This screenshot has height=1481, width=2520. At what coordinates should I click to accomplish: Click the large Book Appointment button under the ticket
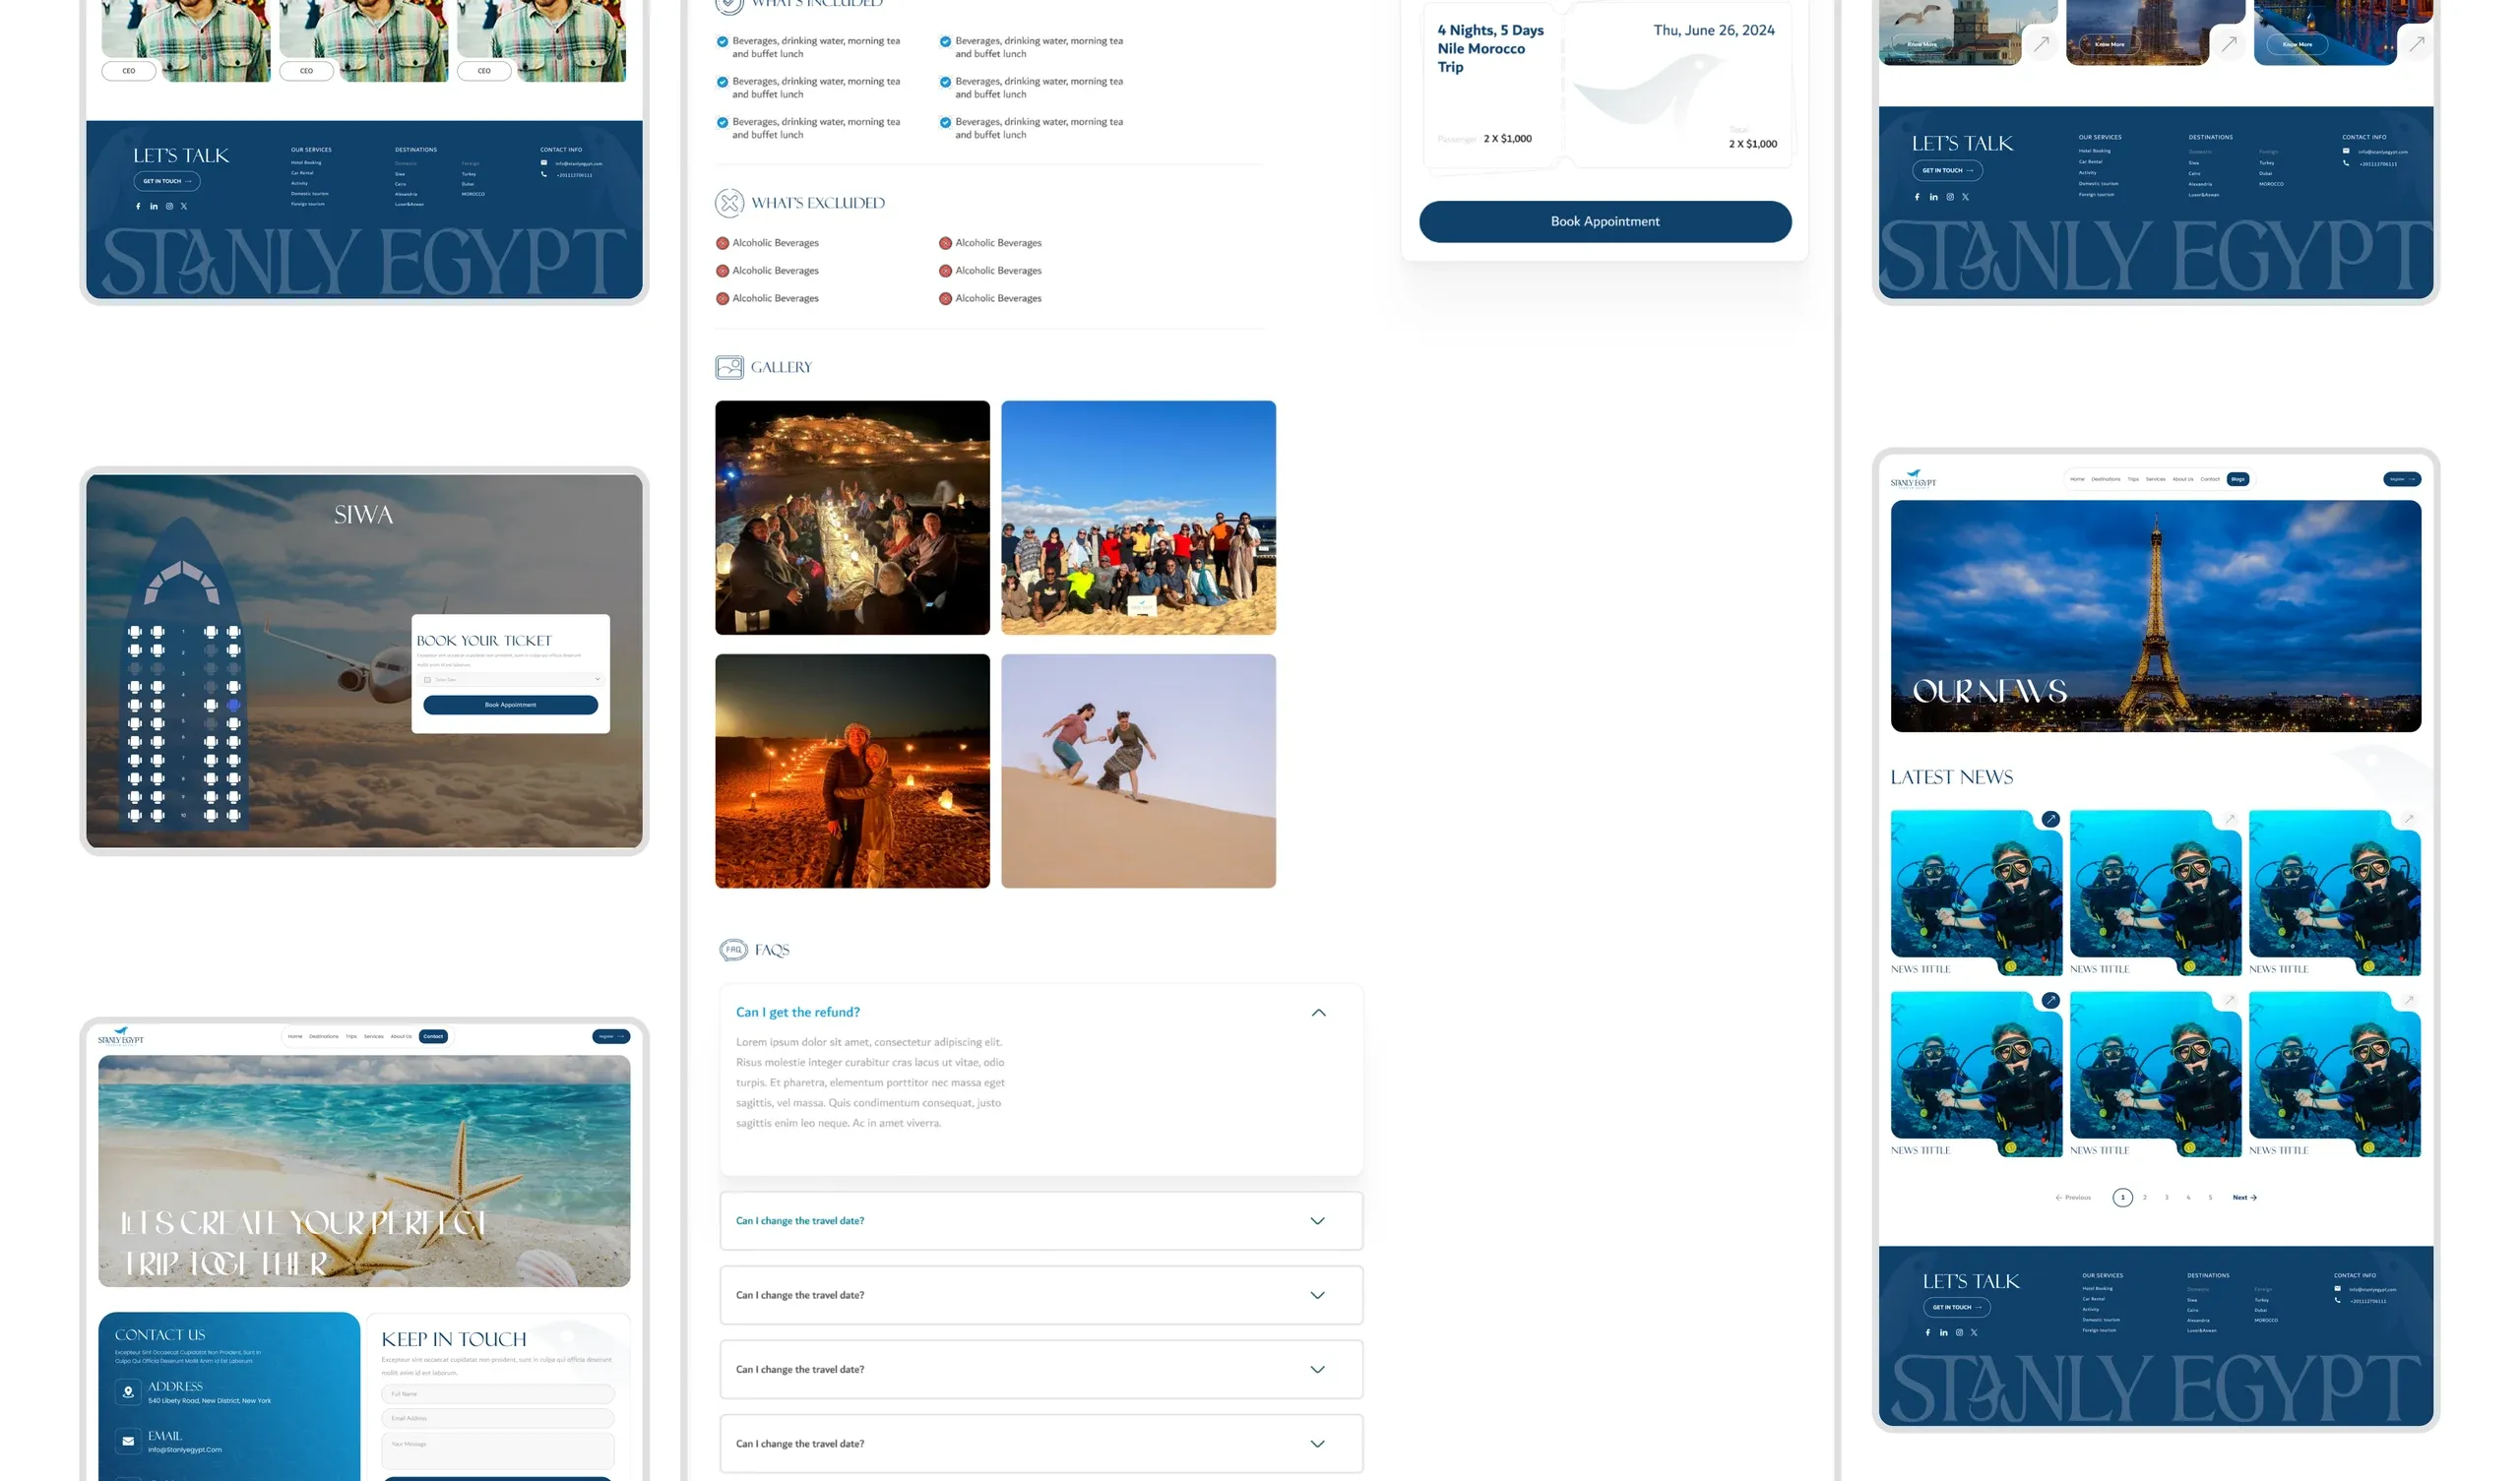pyautogui.click(x=1605, y=222)
